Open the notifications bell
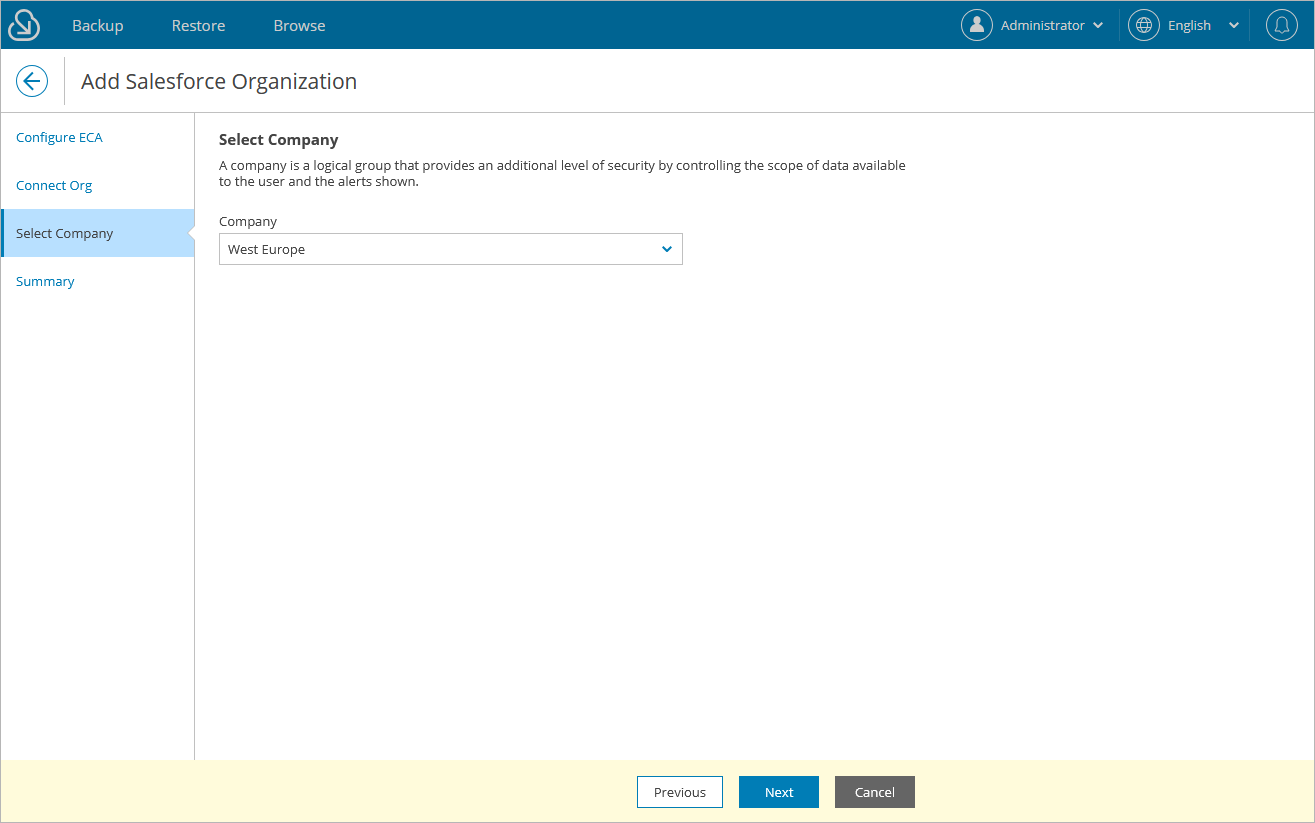The height and width of the screenshot is (823, 1315). pos(1281,24)
